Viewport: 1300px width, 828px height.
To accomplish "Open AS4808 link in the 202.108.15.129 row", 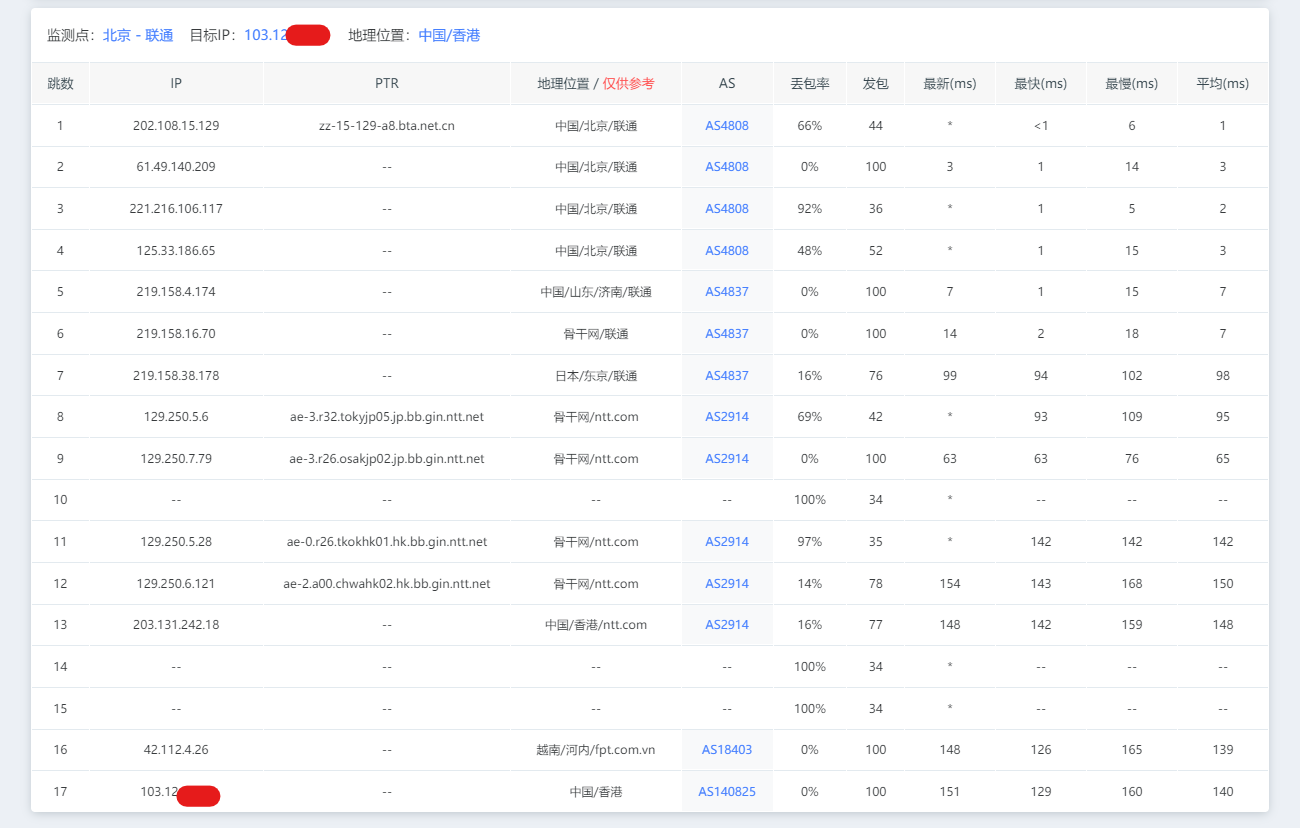I will pyautogui.click(x=727, y=126).
